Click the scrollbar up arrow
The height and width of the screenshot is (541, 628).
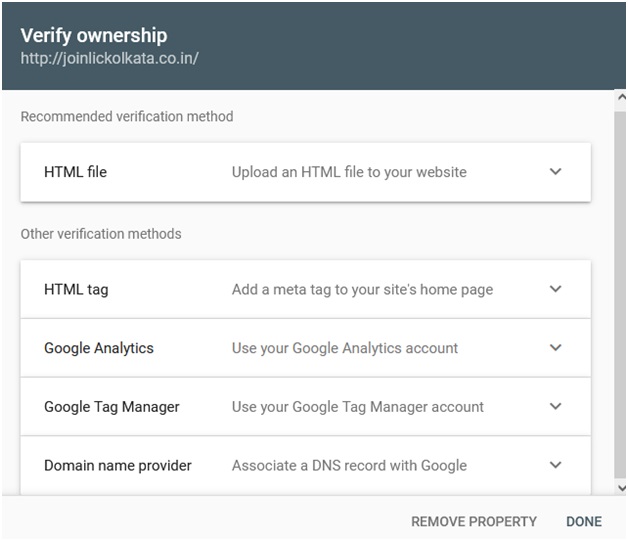point(622,97)
